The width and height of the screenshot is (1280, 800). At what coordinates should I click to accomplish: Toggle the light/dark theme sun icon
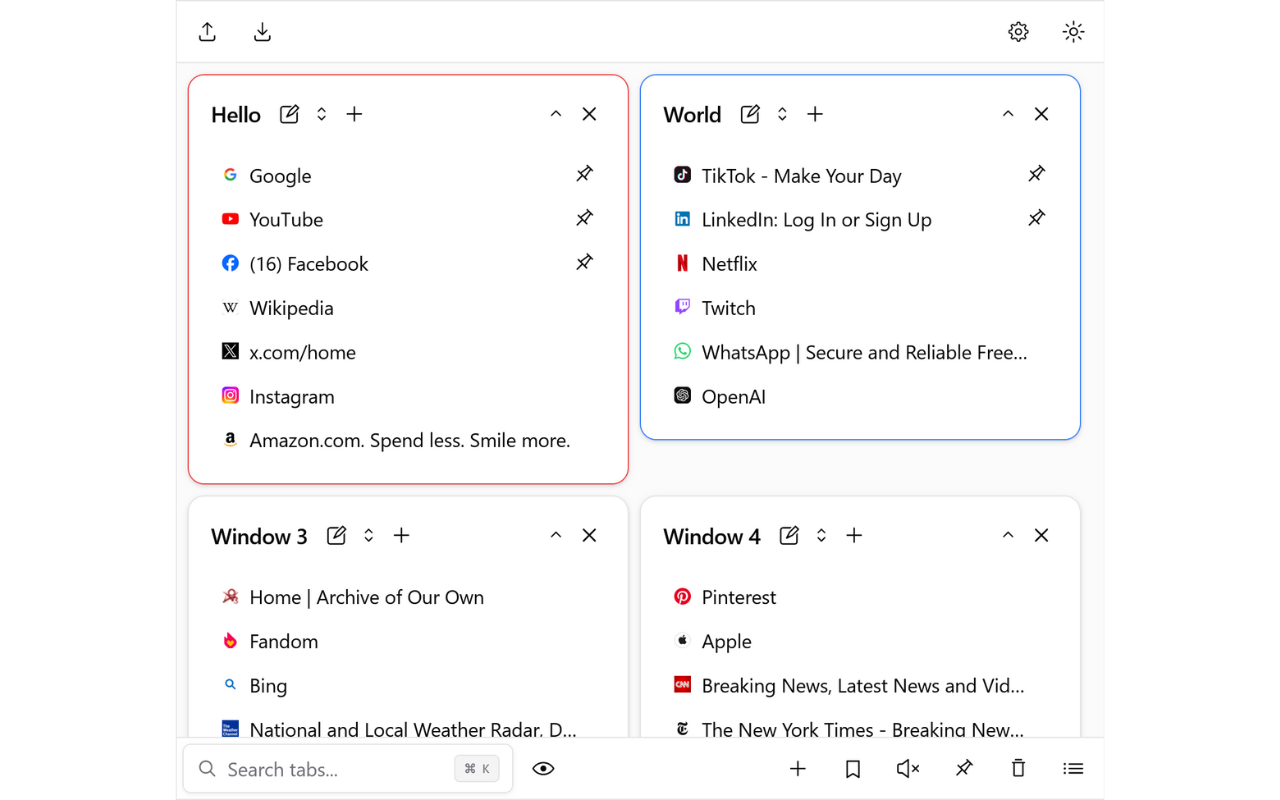pyautogui.click(x=1073, y=32)
